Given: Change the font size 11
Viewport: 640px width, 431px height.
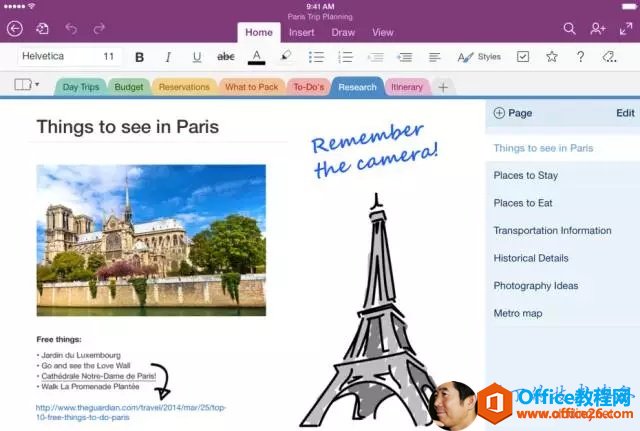Looking at the screenshot, I should coord(108,56).
